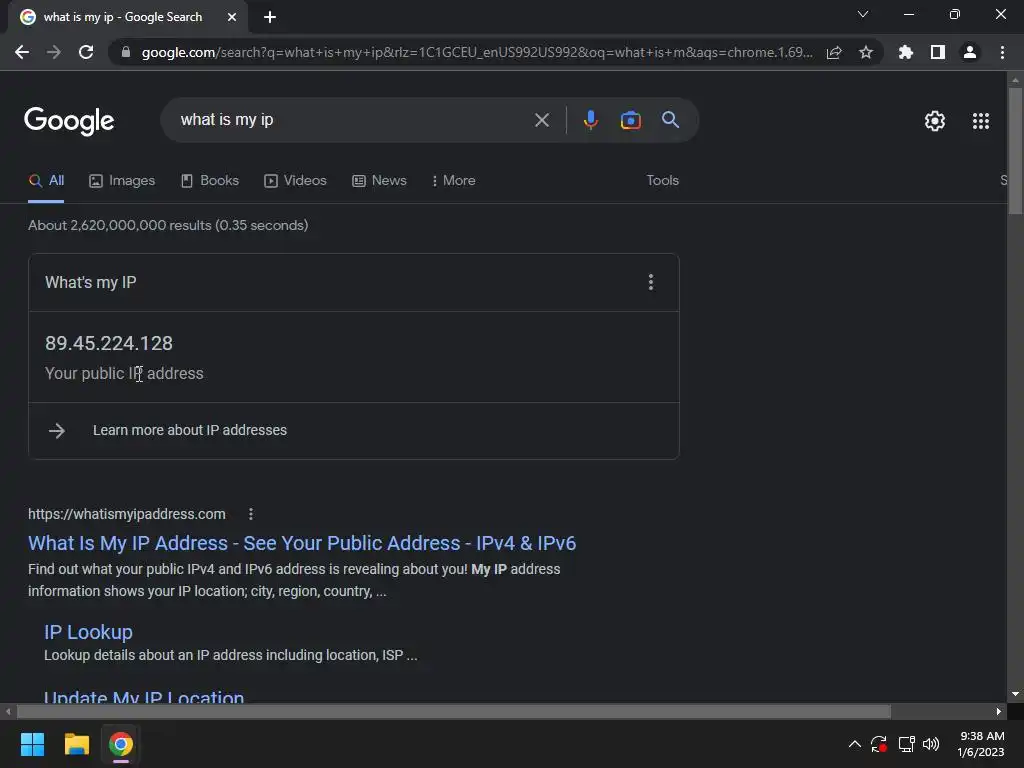Viewport: 1024px width, 768px height.
Task: Click Learn more about IP addresses
Action: point(189,430)
